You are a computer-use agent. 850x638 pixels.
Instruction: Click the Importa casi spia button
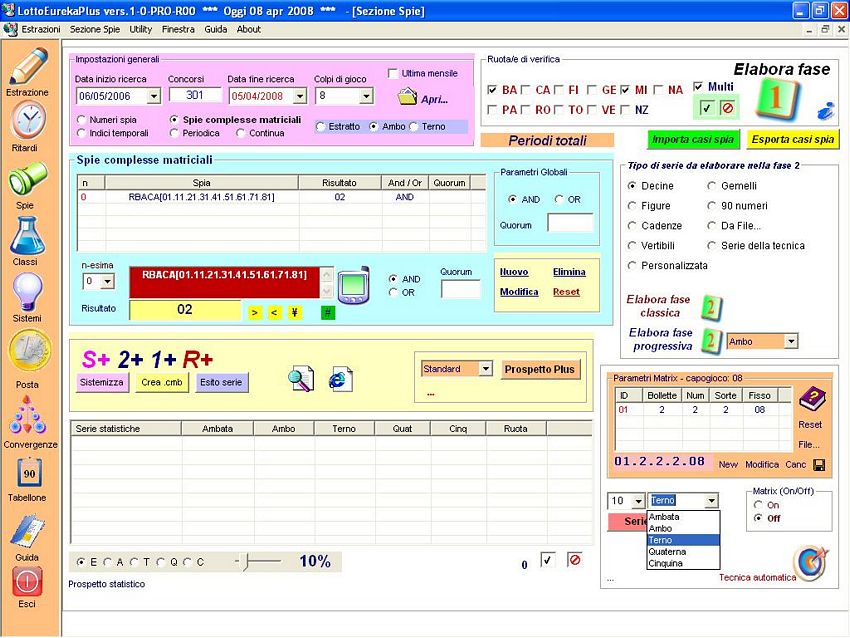pos(693,139)
